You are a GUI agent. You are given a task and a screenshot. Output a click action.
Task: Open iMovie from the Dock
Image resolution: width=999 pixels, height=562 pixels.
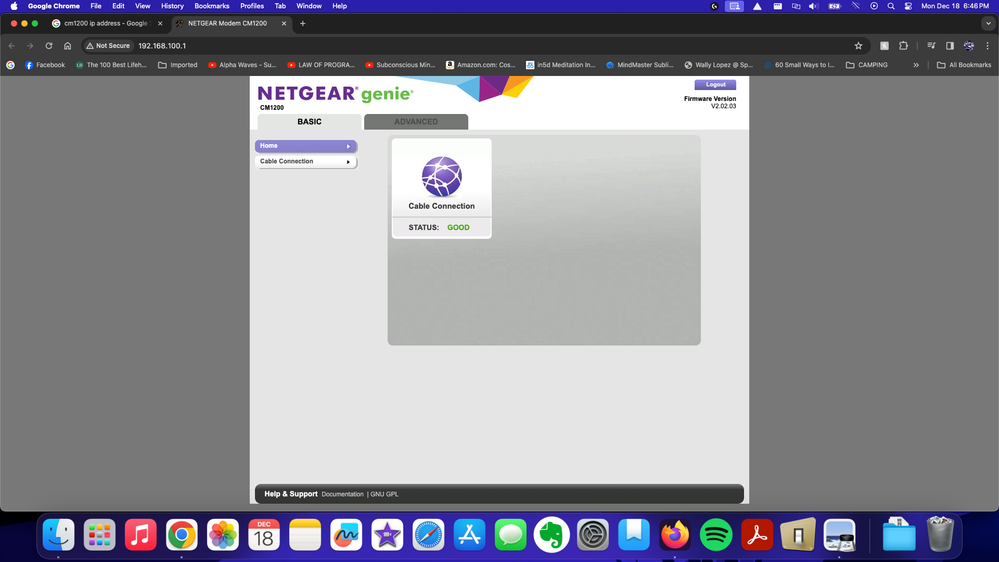click(x=387, y=535)
